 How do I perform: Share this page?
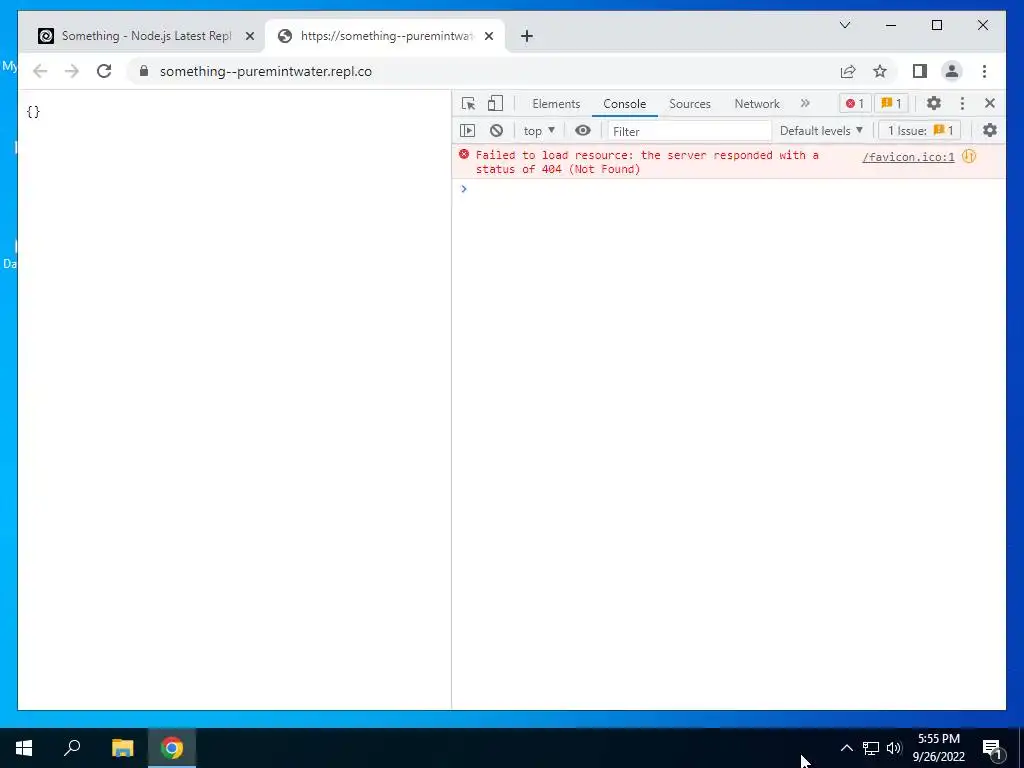click(848, 71)
